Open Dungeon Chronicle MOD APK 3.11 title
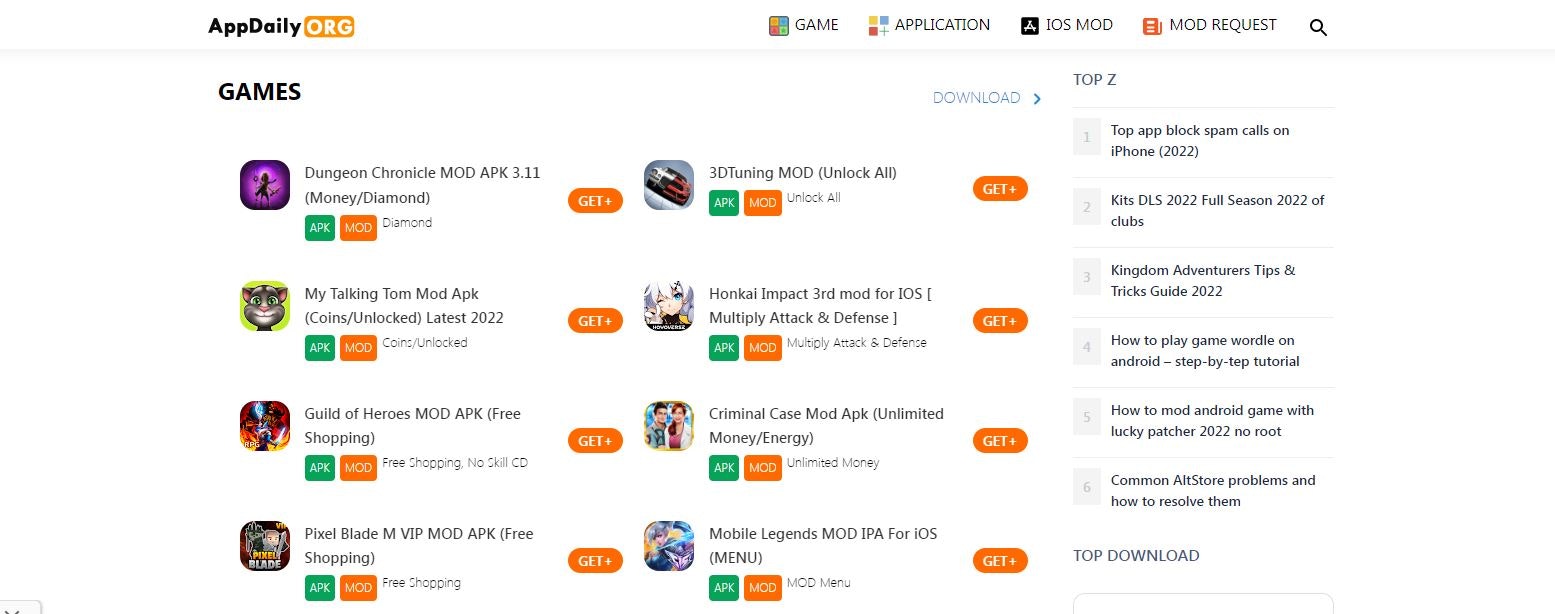 422,185
